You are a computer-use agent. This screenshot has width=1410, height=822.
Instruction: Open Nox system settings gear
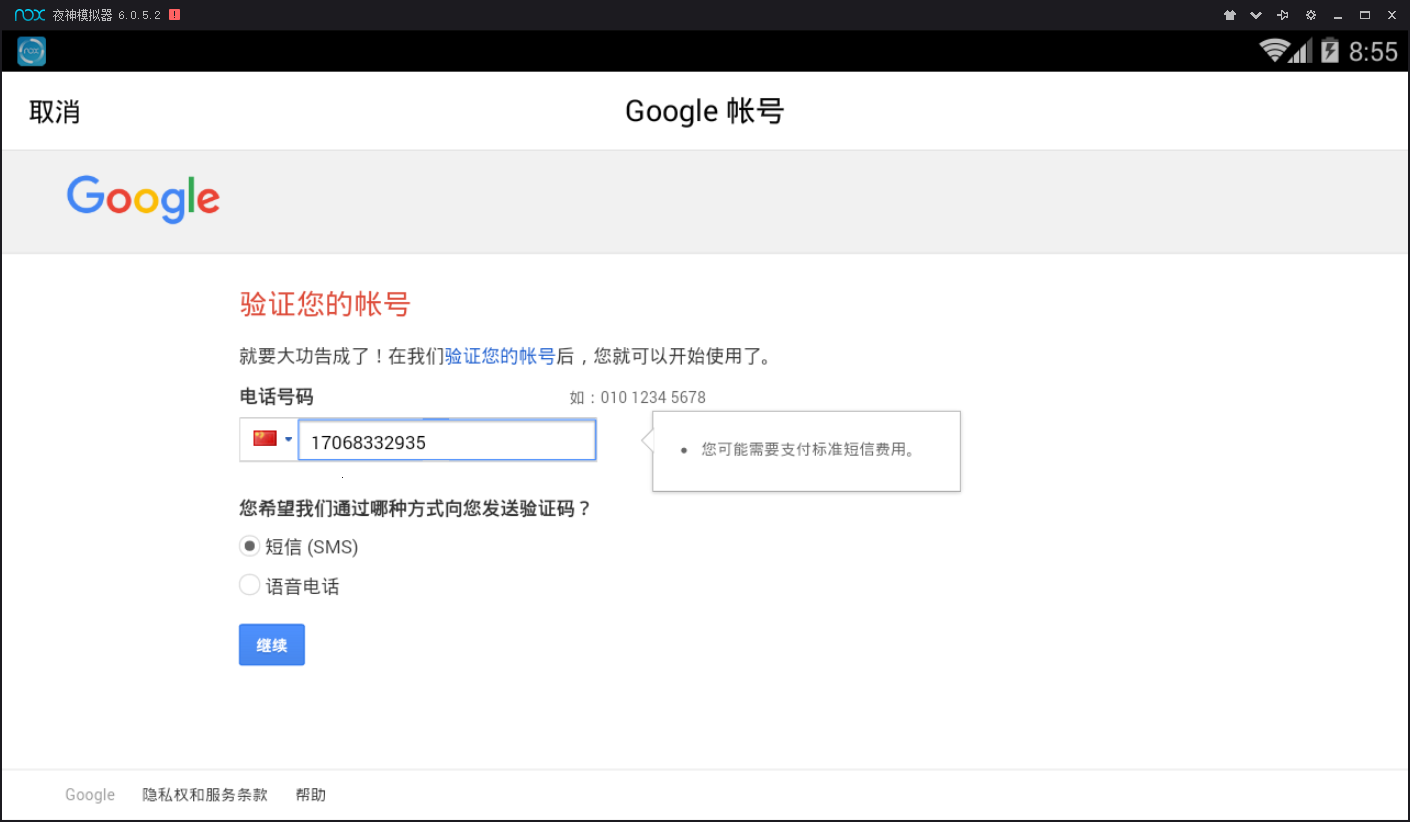point(1310,15)
